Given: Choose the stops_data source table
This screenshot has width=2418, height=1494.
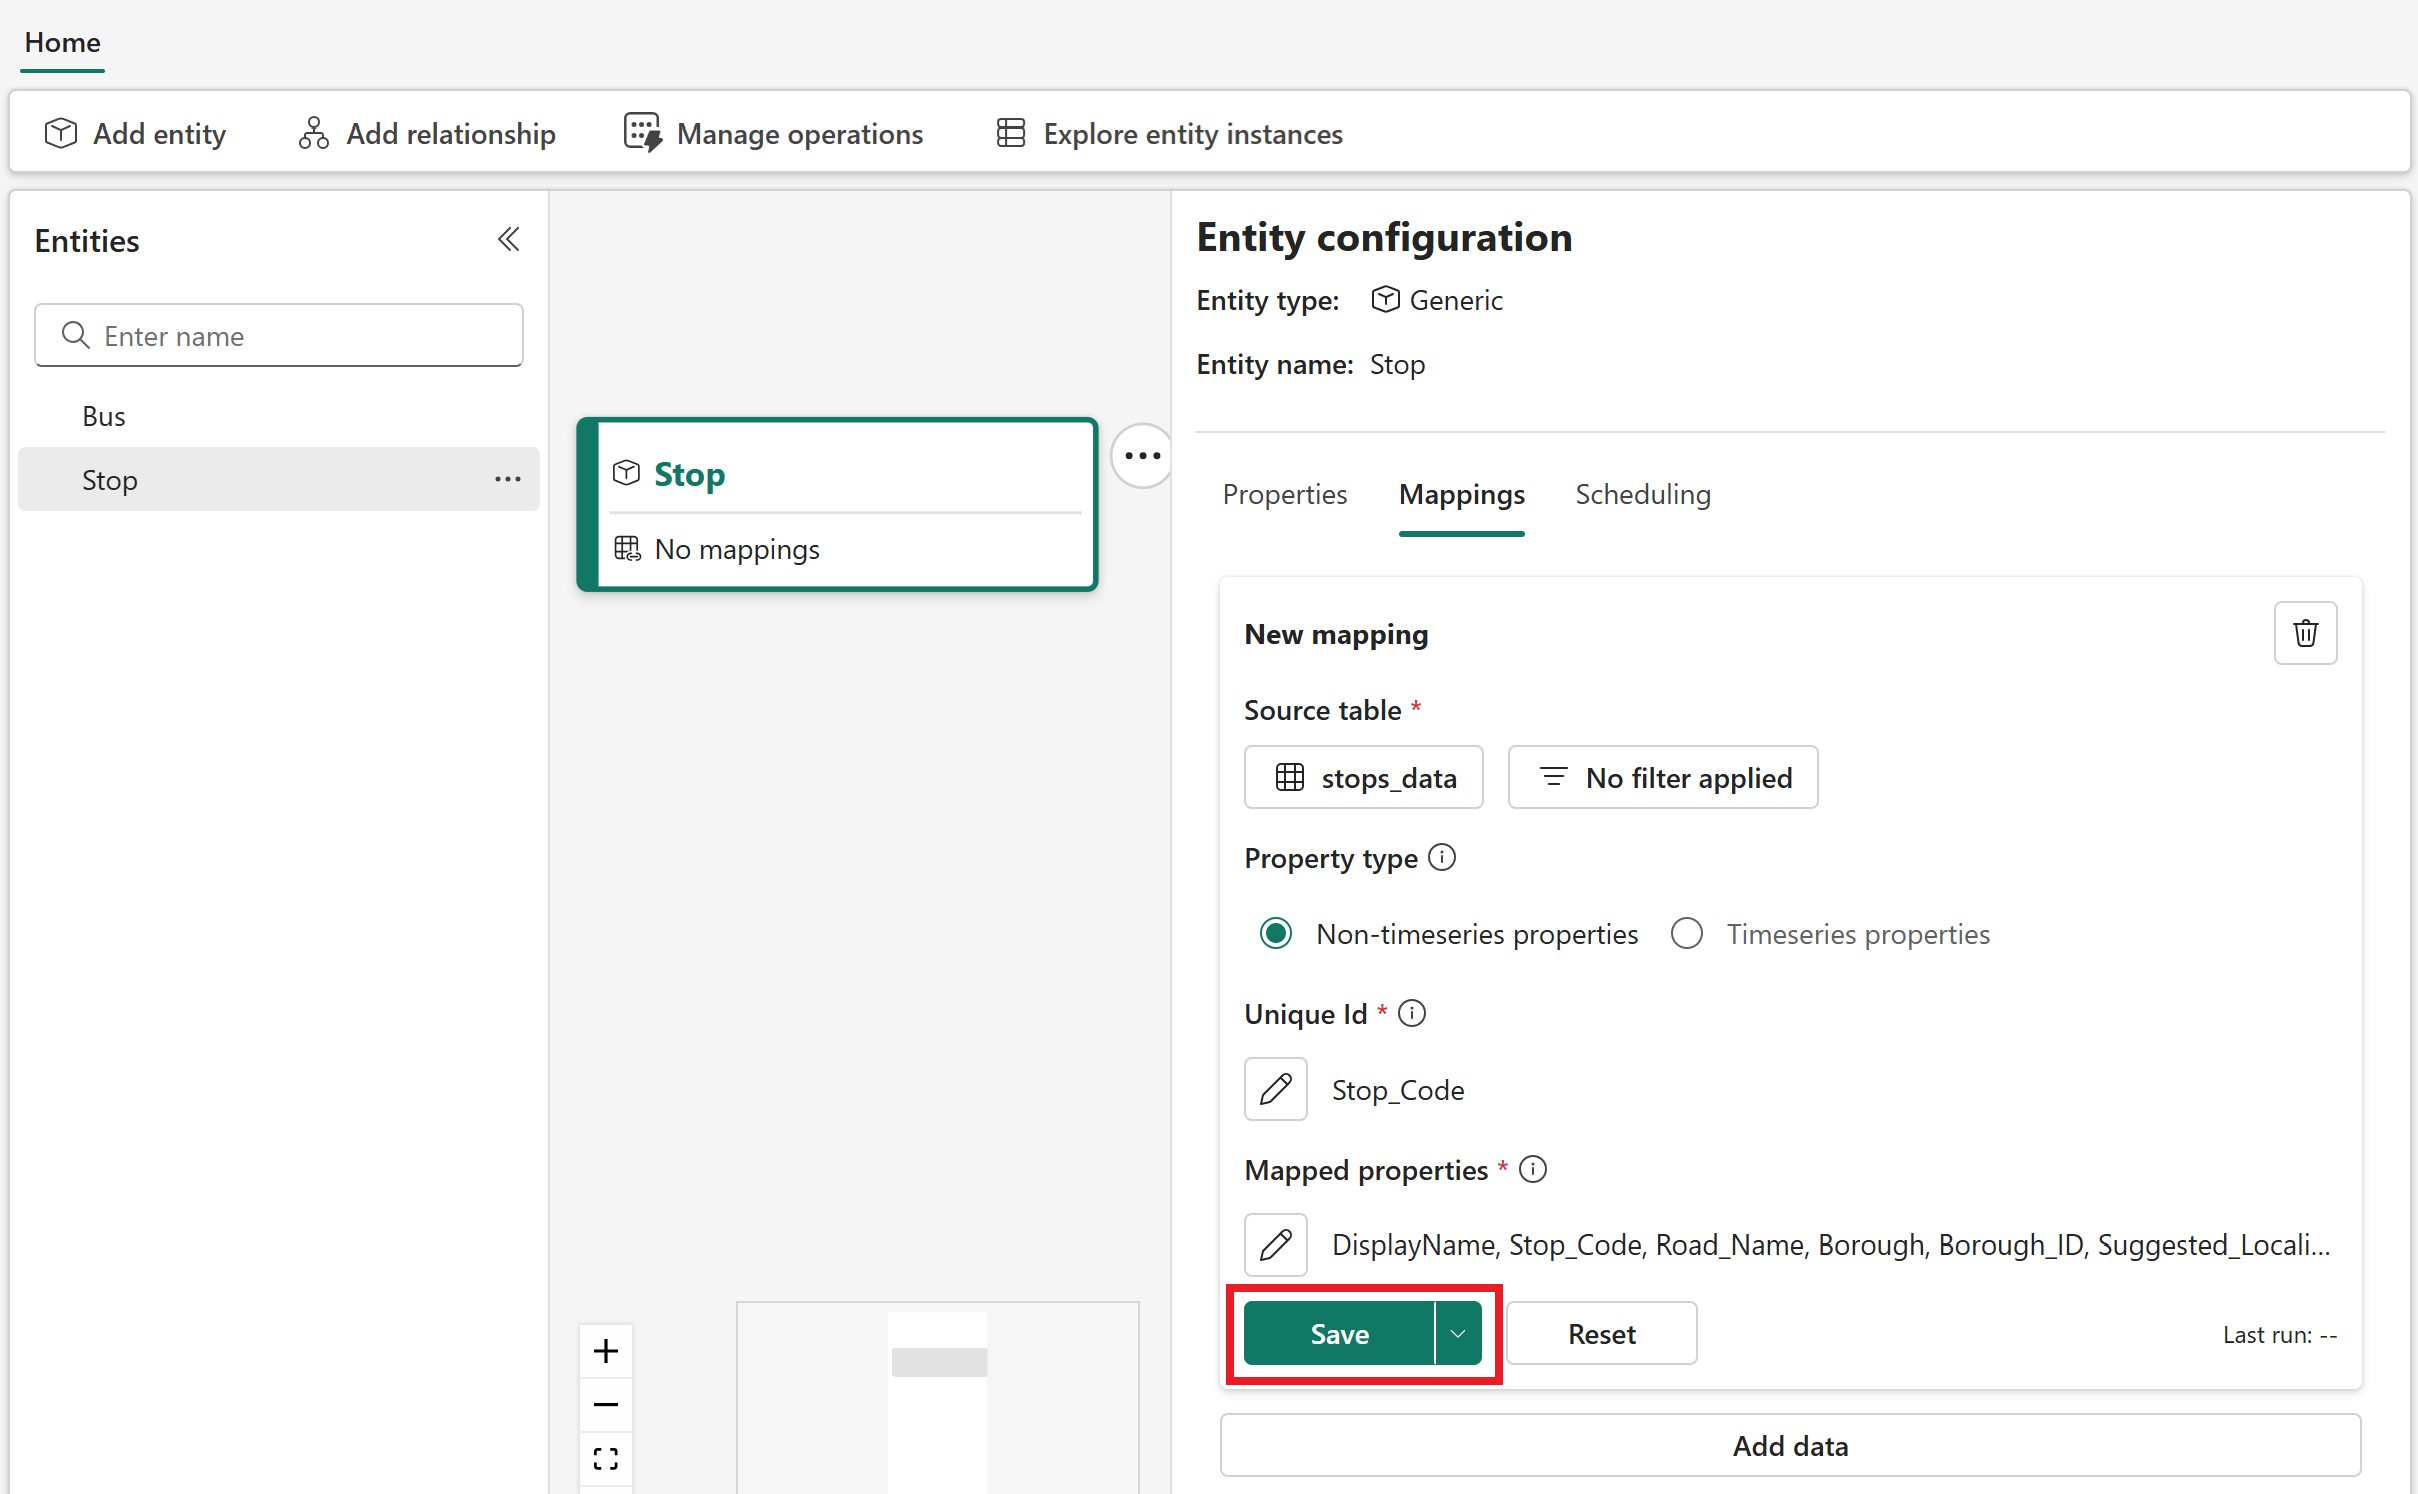Looking at the screenshot, I should pos(1363,777).
